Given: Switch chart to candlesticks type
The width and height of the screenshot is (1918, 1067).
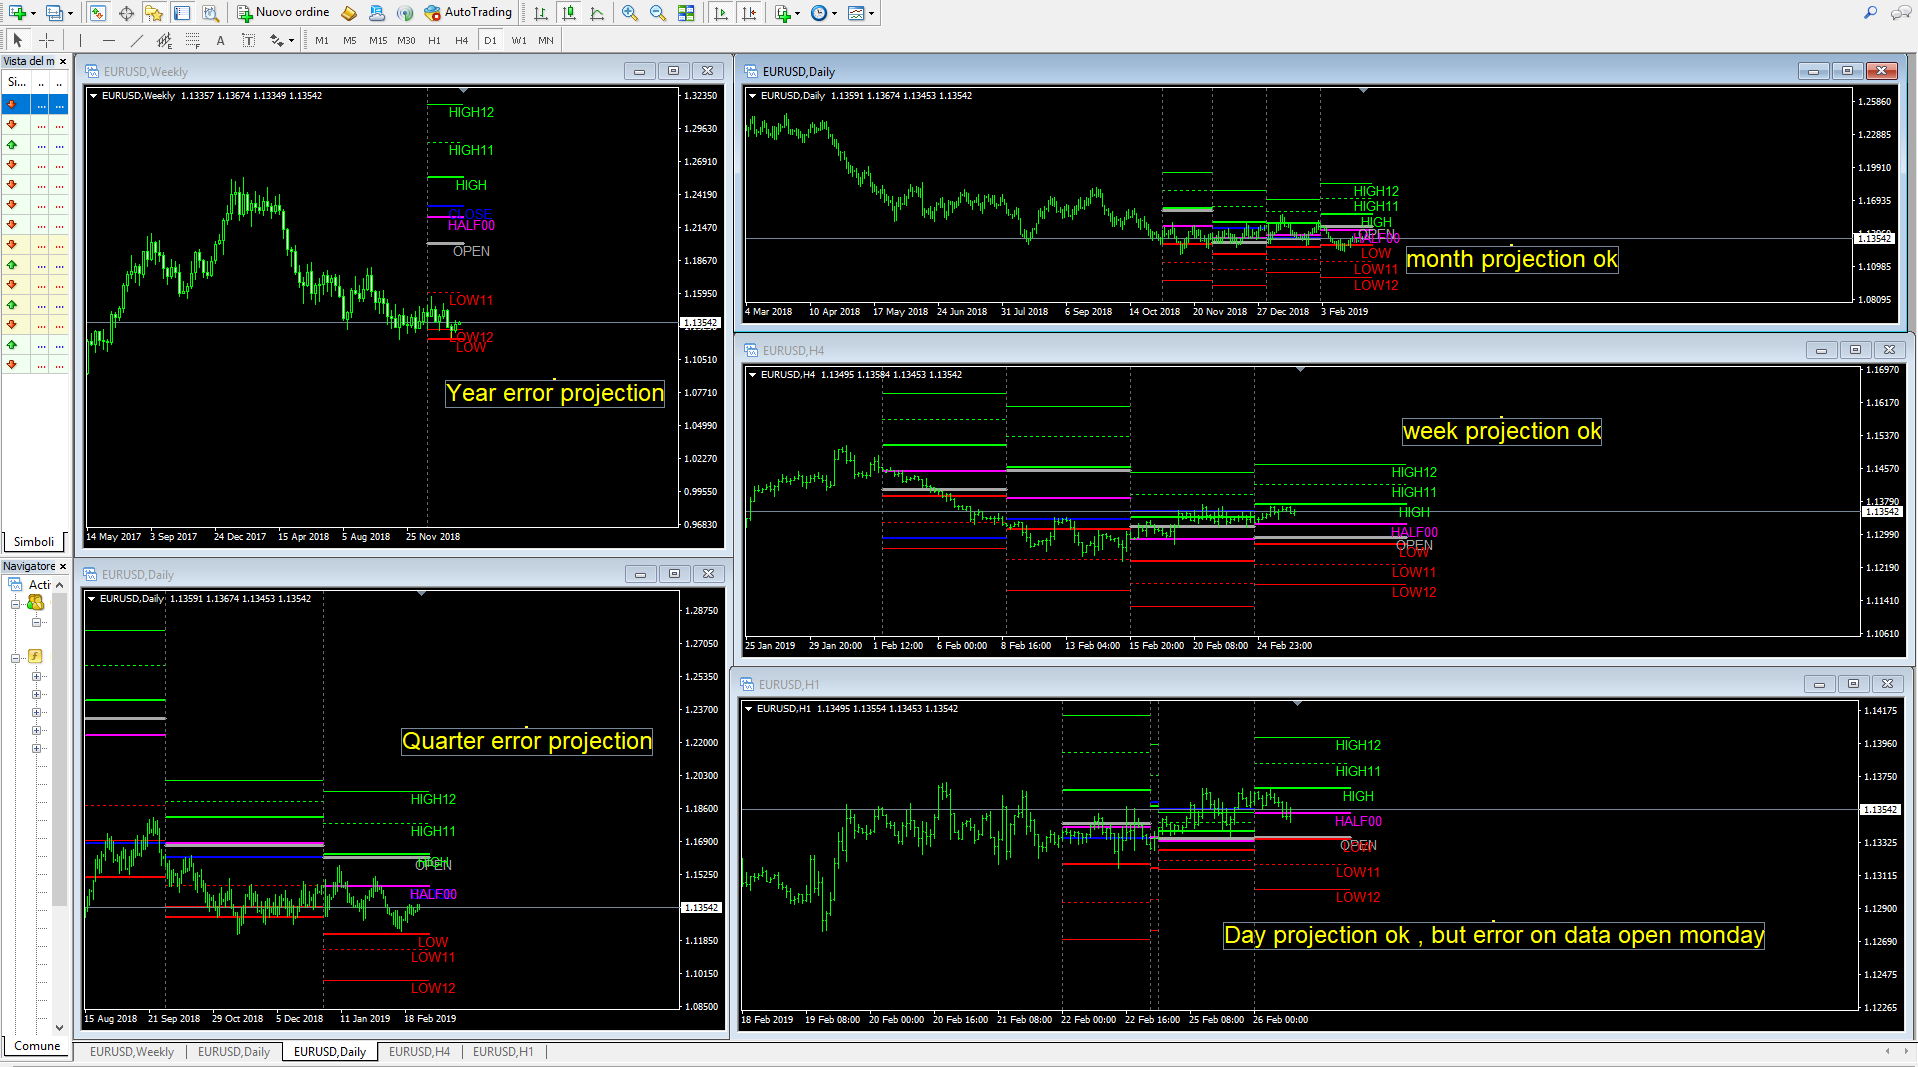Looking at the screenshot, I should [569, 13].
